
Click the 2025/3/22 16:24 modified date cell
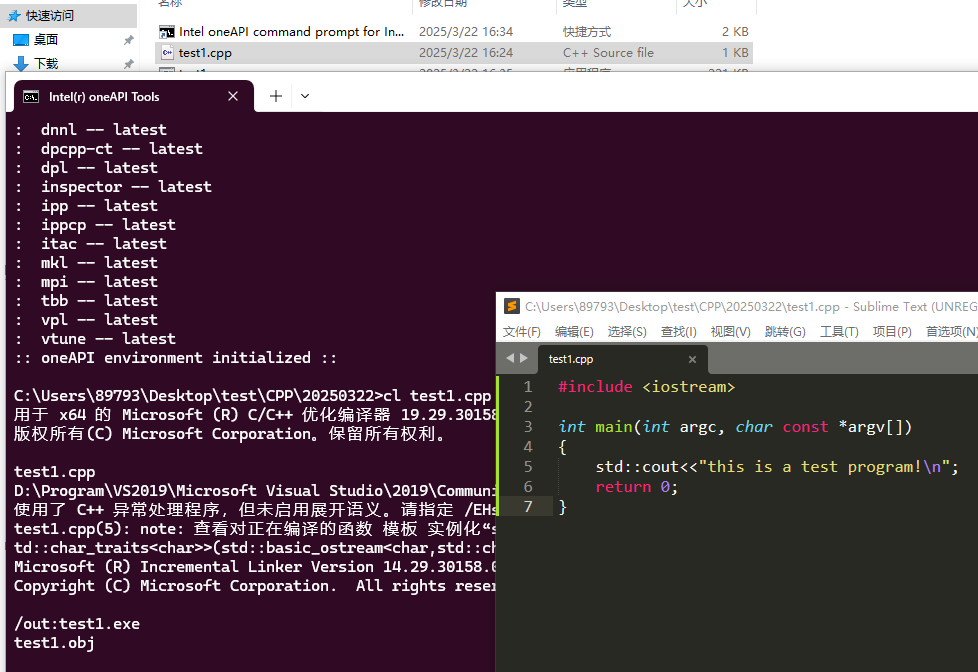[x=466, y=53]
